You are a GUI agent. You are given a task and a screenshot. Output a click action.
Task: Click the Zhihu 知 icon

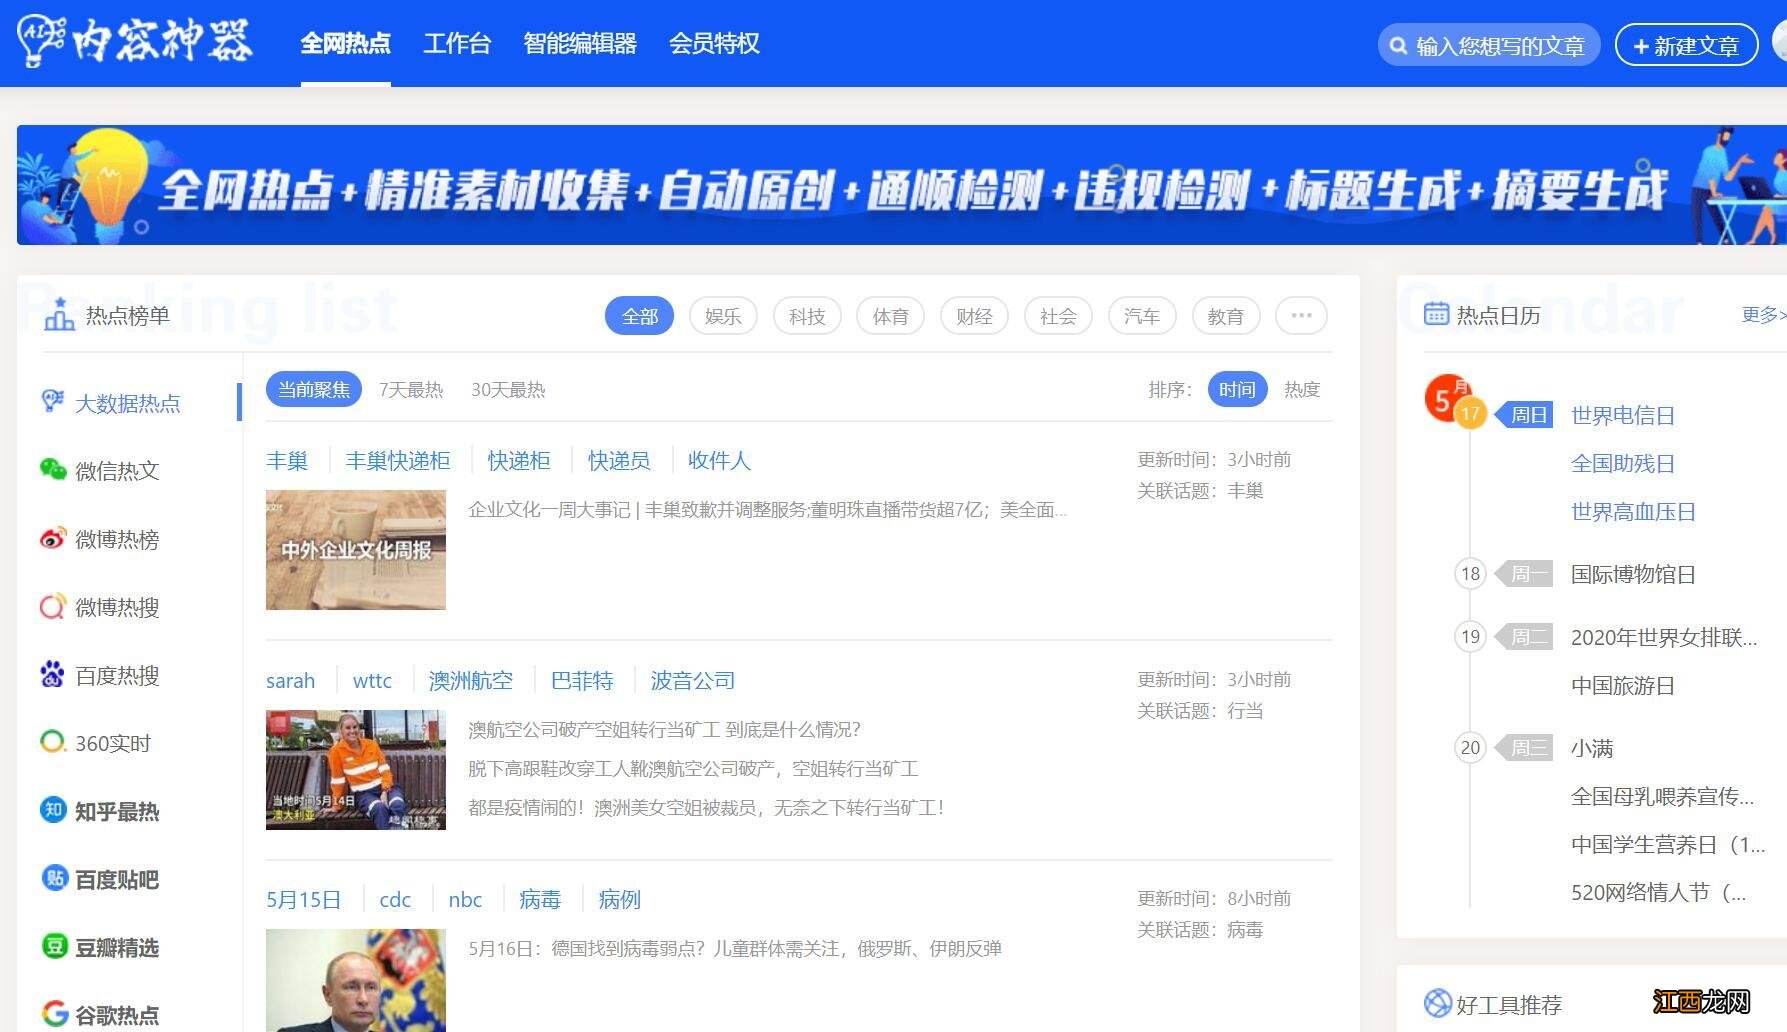(x=53, y=810)
